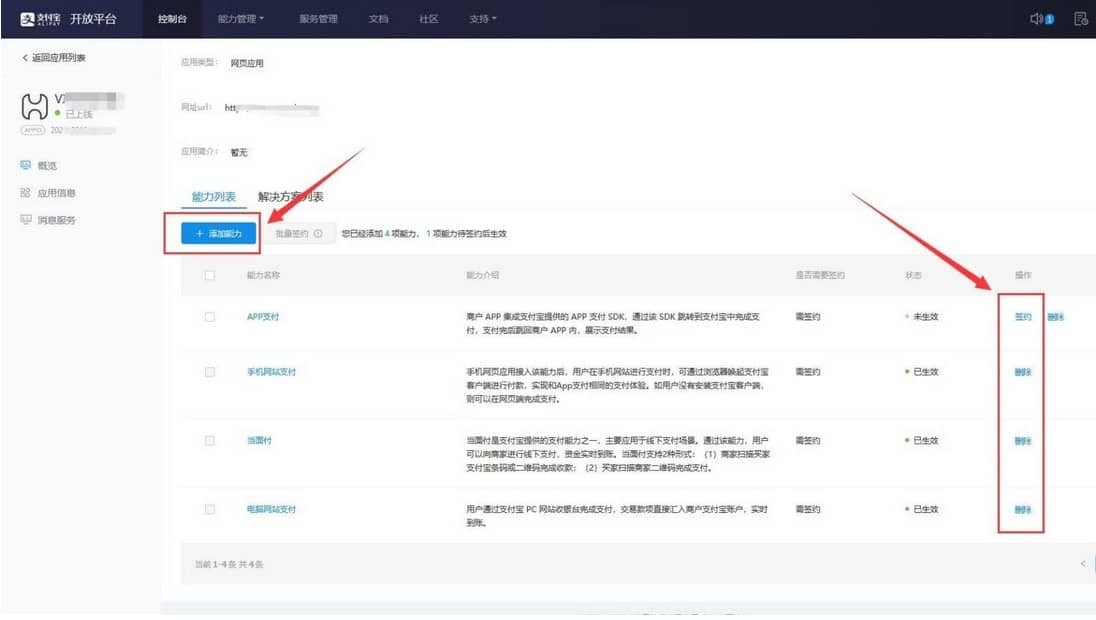
Task: Tick the checkbox for 手机网站支付 row
Action: (210, 372)
